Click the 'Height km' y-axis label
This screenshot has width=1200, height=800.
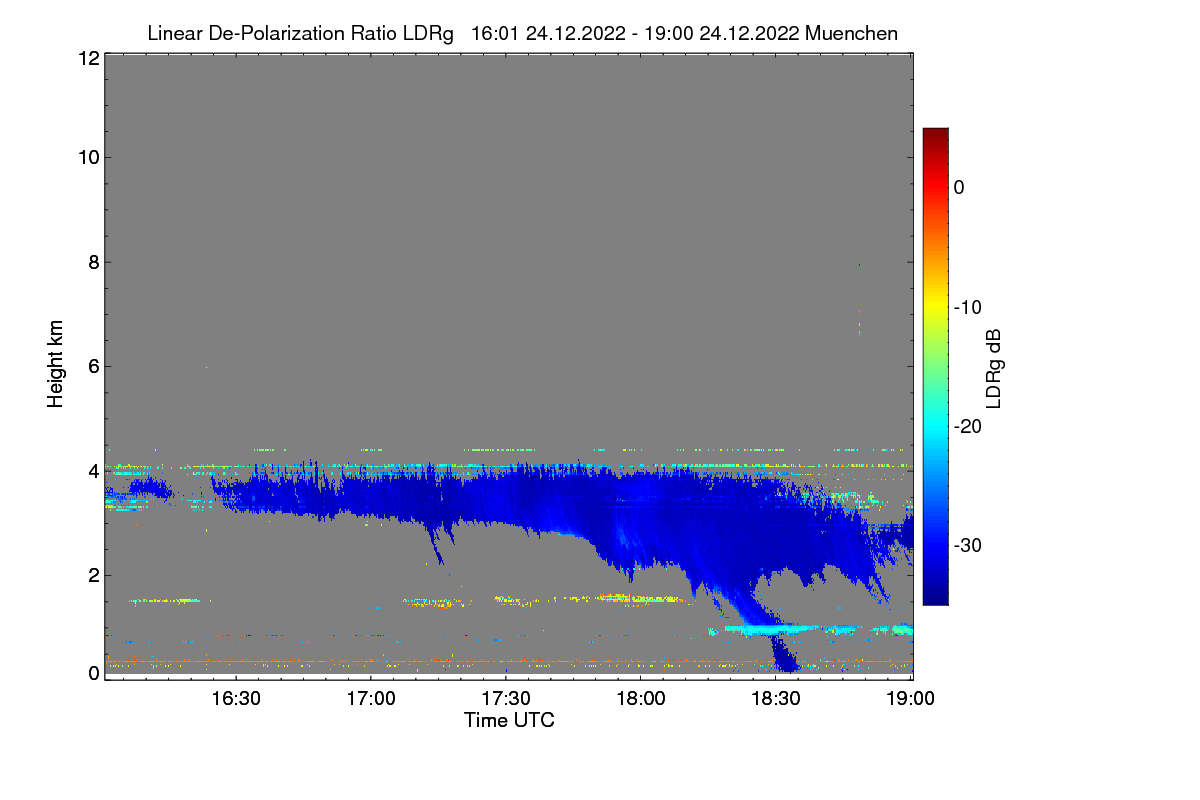(56, 364)
